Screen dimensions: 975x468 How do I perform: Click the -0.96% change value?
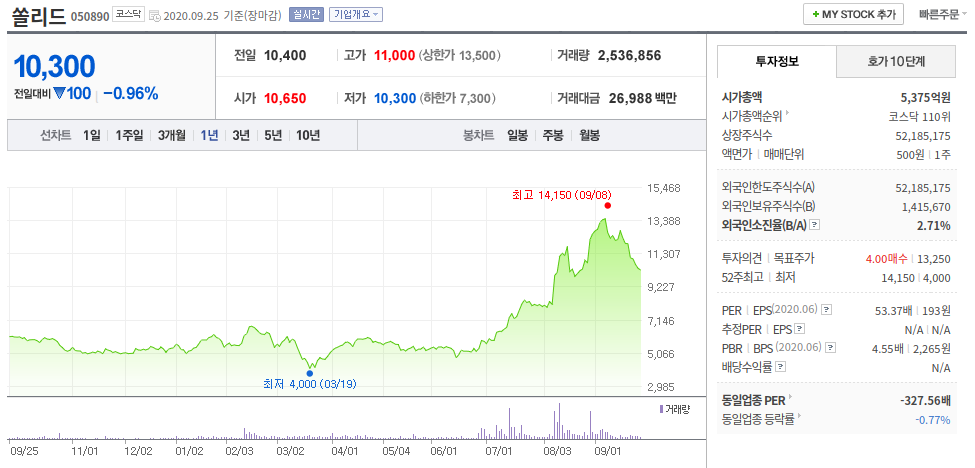point(131,94)
